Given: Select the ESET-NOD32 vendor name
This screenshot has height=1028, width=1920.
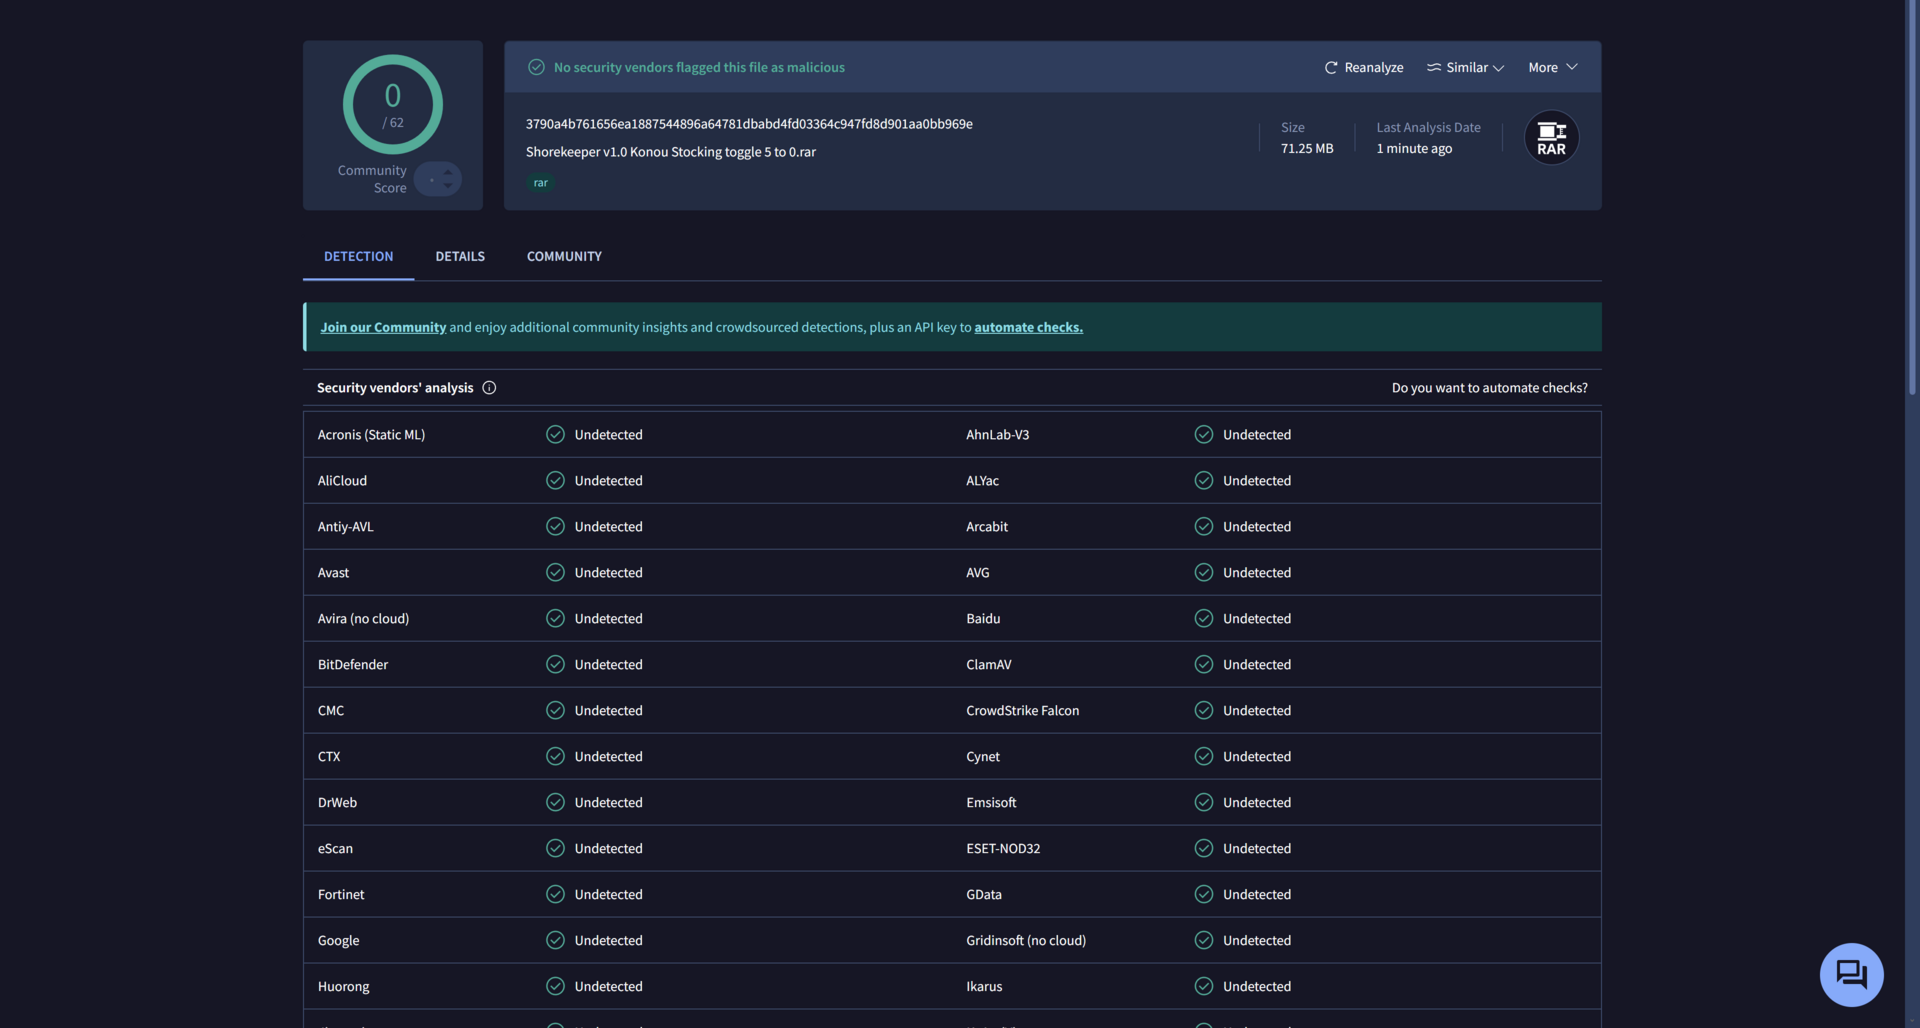Looking at the screenshot, I should pos(1003,848).
